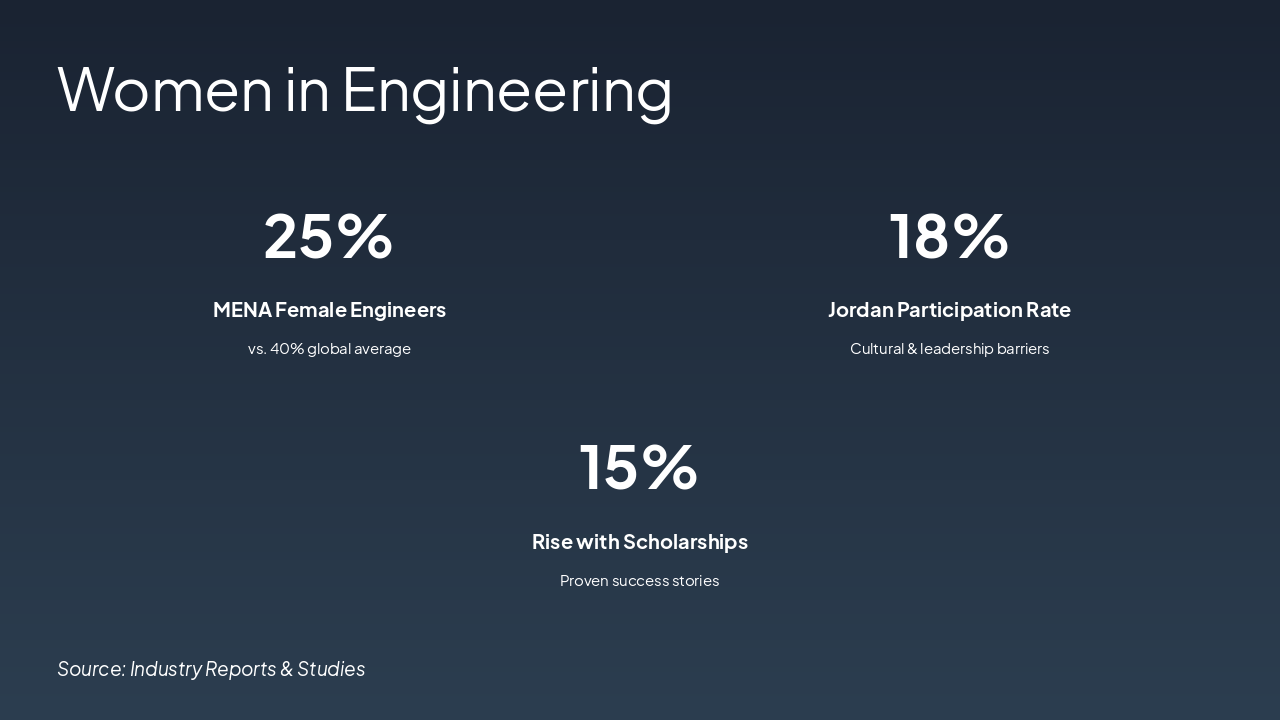
Task: Click the word "MENA" in the first label
Action: coord(242,310)
